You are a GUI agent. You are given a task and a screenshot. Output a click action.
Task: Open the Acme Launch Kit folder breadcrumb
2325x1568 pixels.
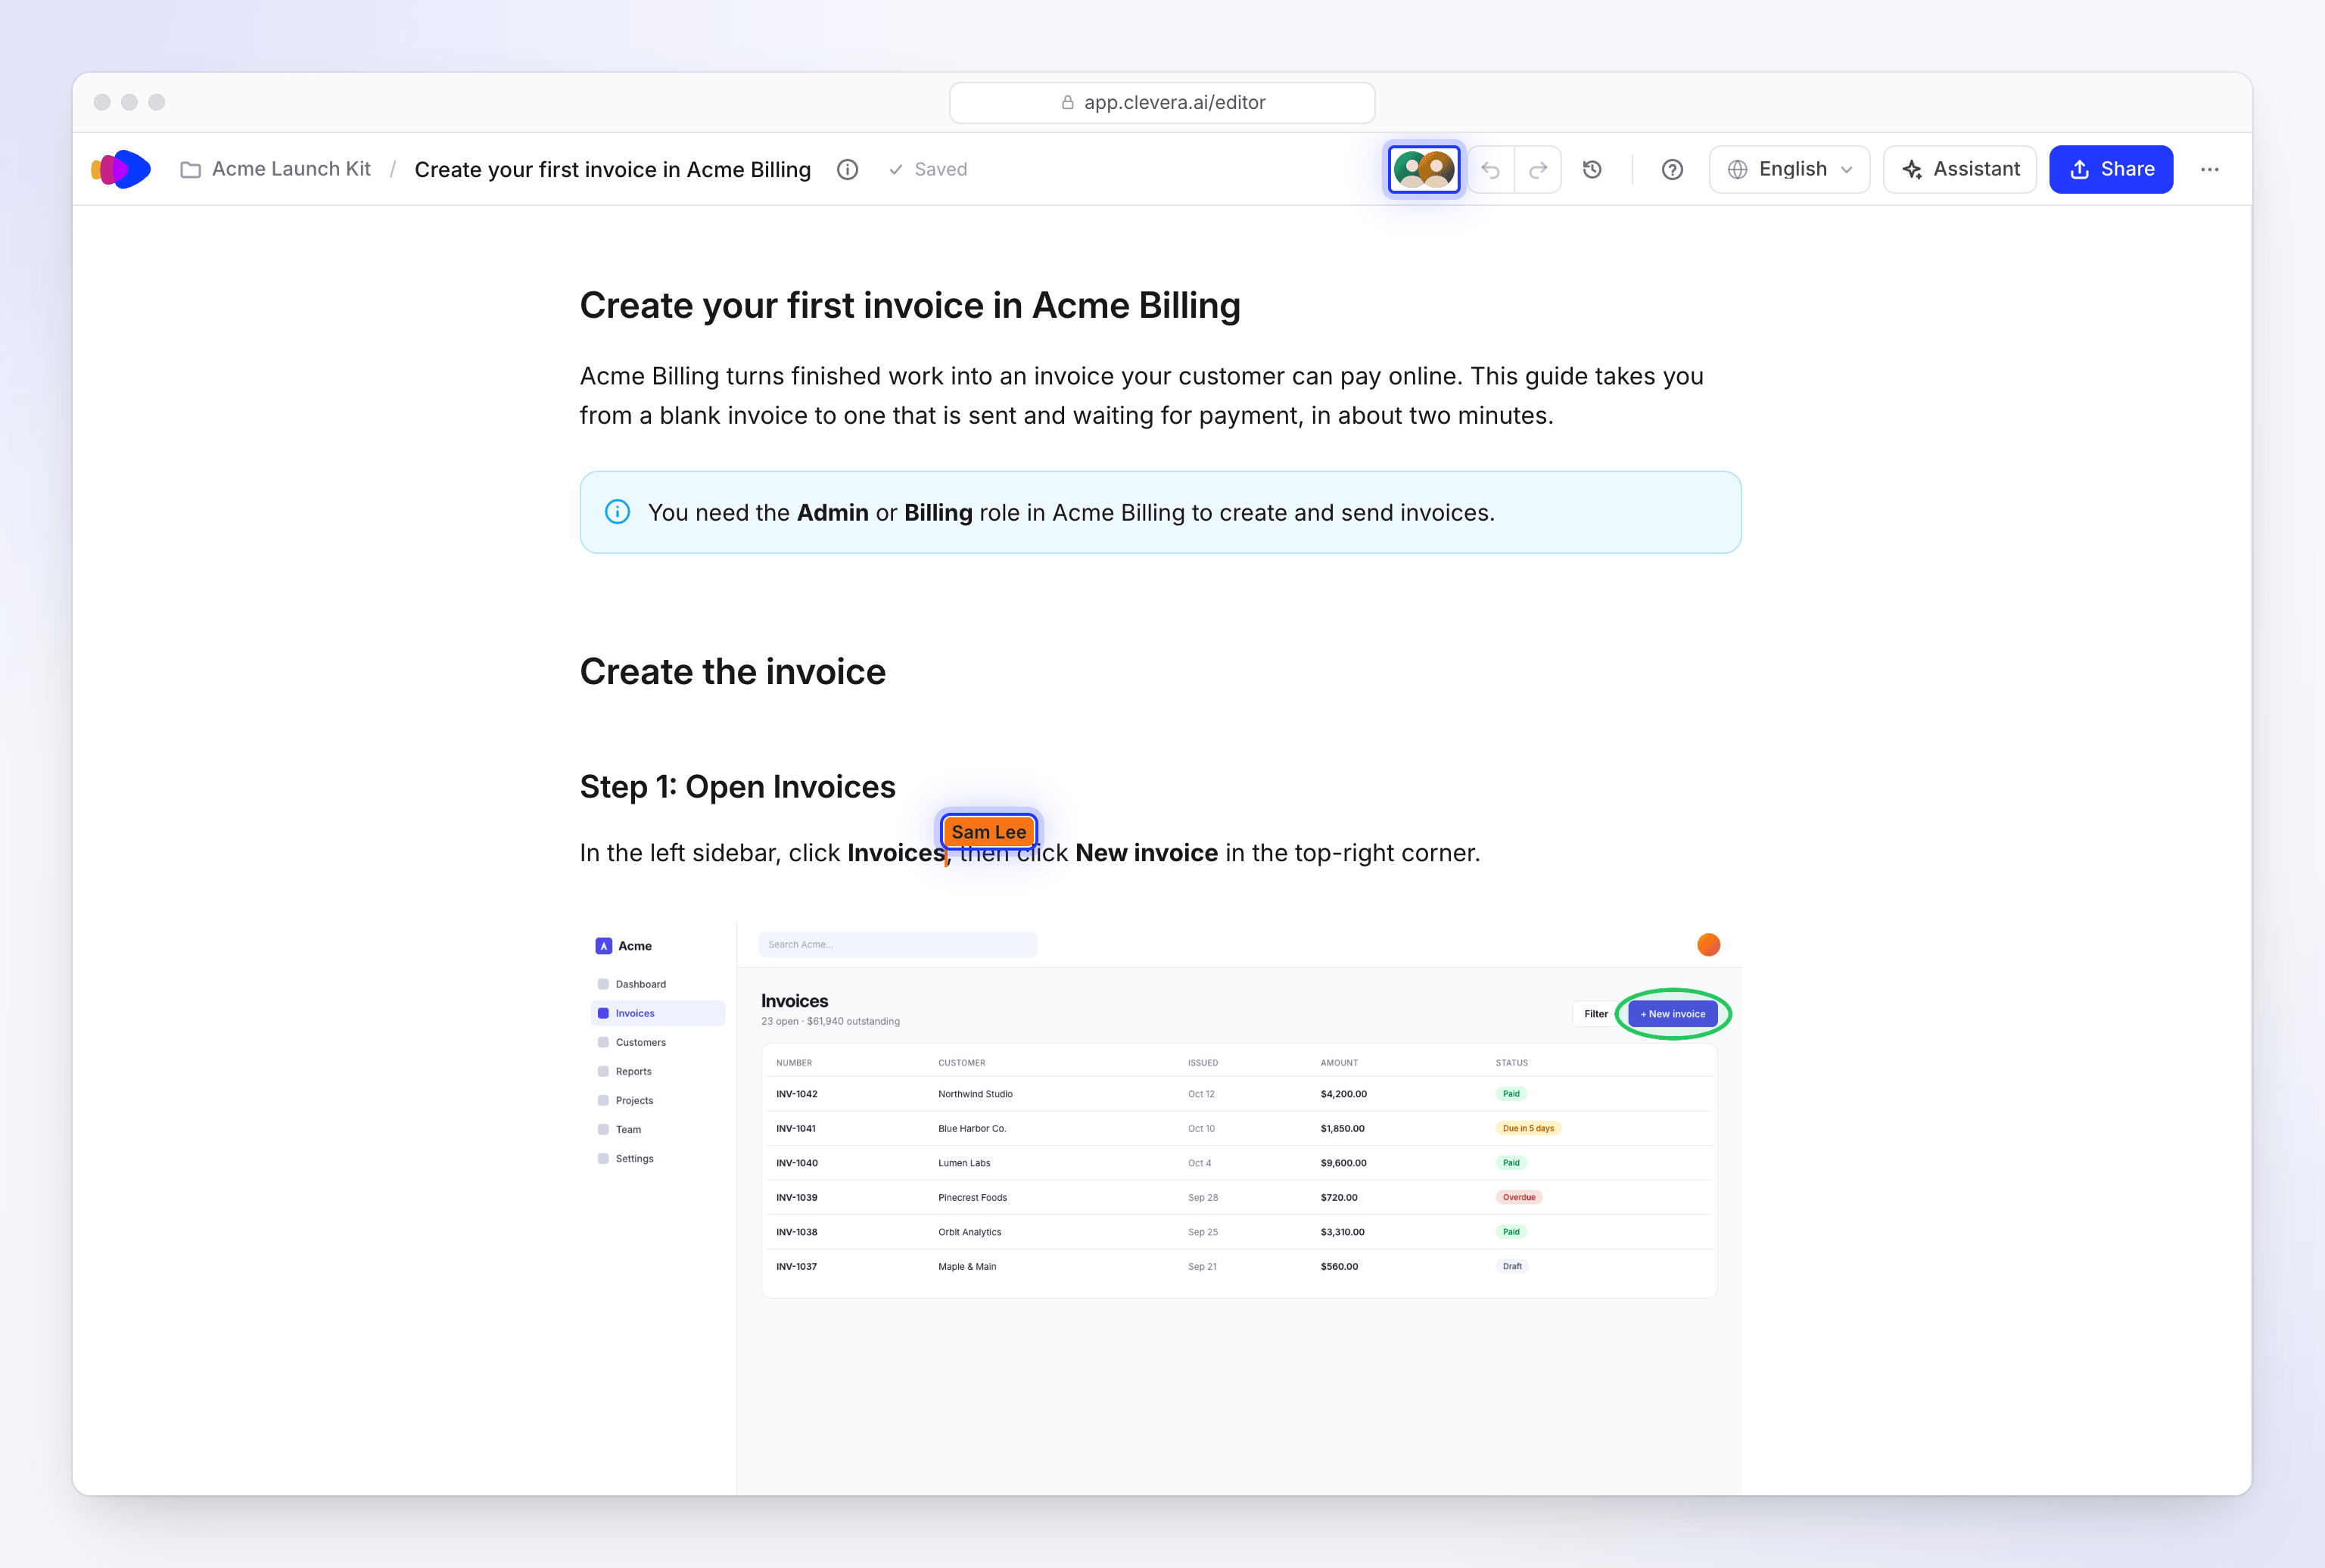(x=276, y=169)
